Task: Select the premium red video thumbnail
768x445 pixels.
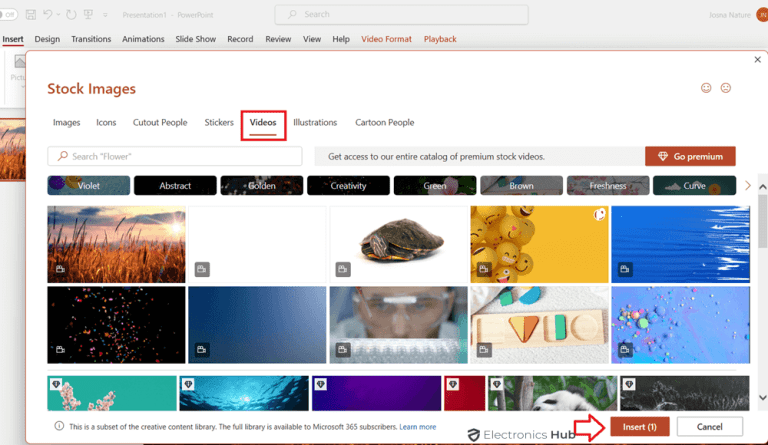Action: (x=464, y=393)
